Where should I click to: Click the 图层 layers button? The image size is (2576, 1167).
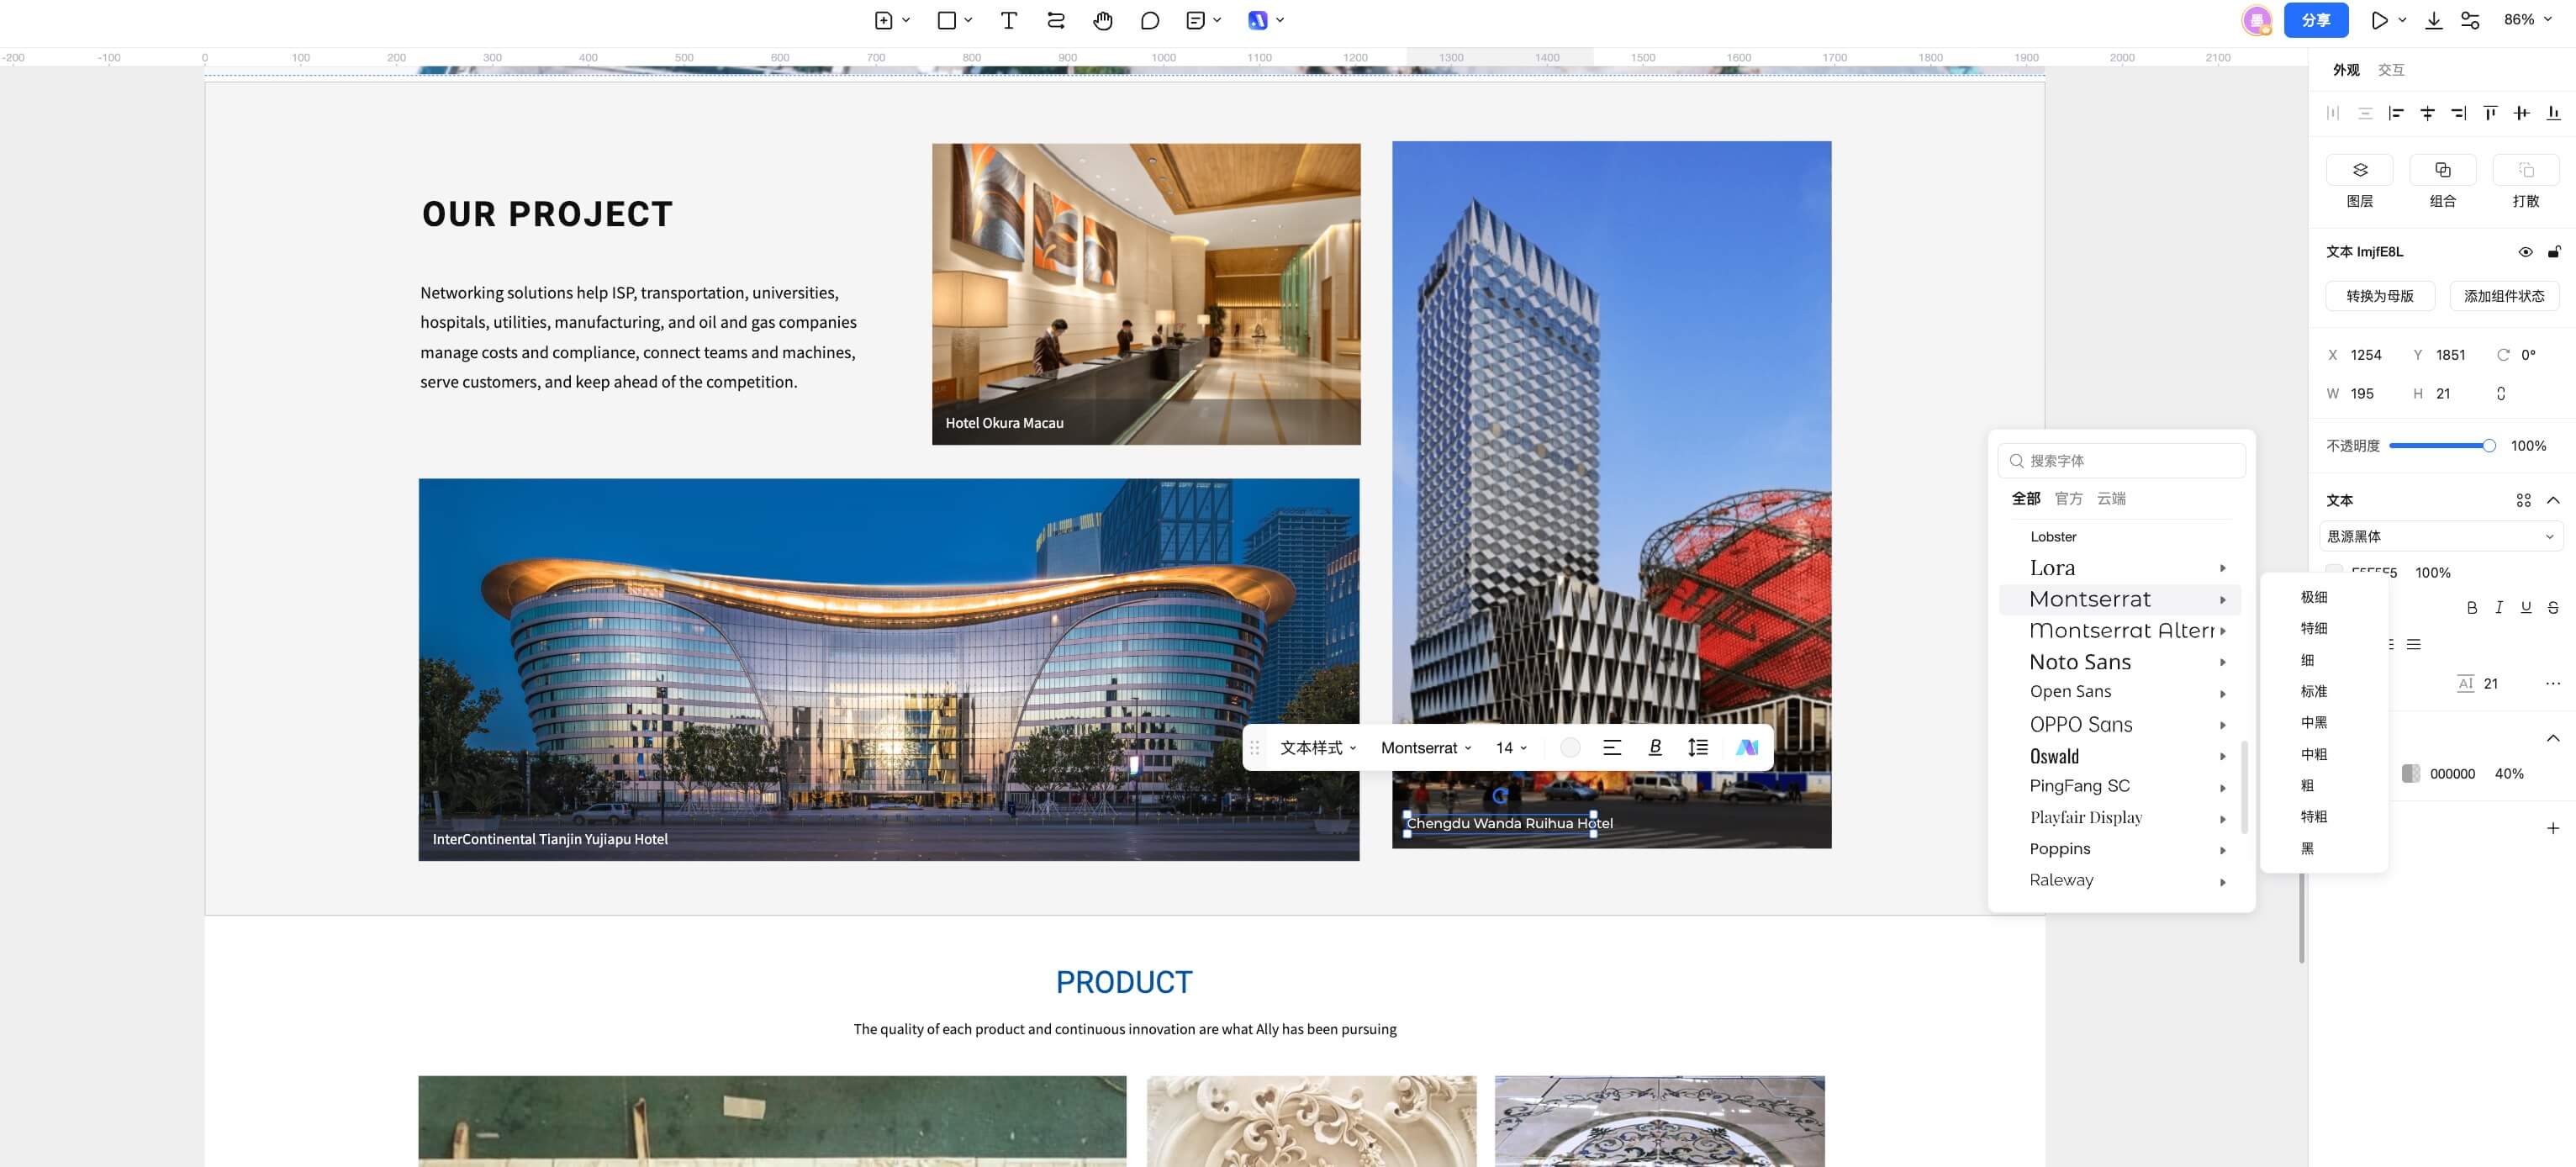pos(2359,170)
